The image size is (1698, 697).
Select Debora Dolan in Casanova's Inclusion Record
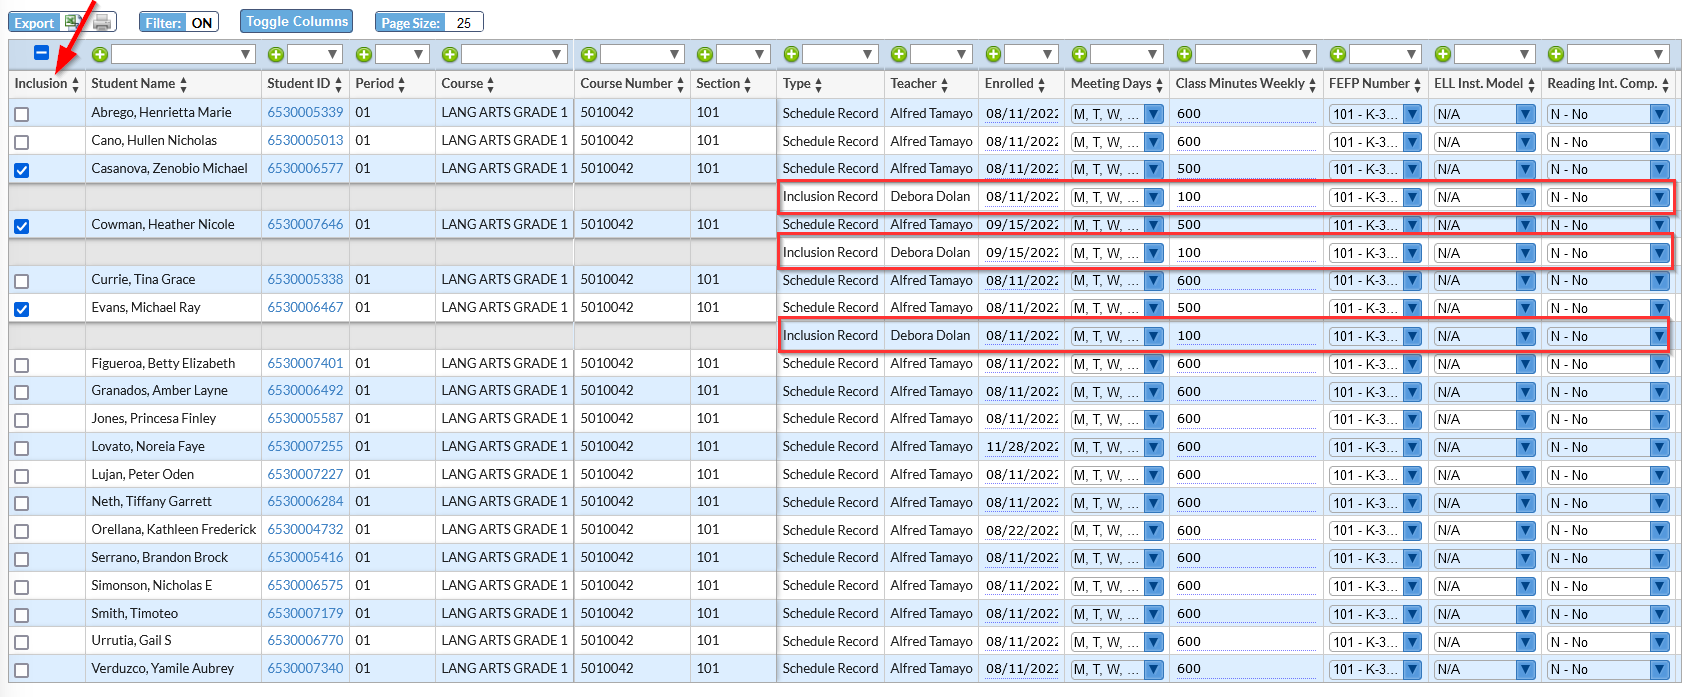coord(931,197)
